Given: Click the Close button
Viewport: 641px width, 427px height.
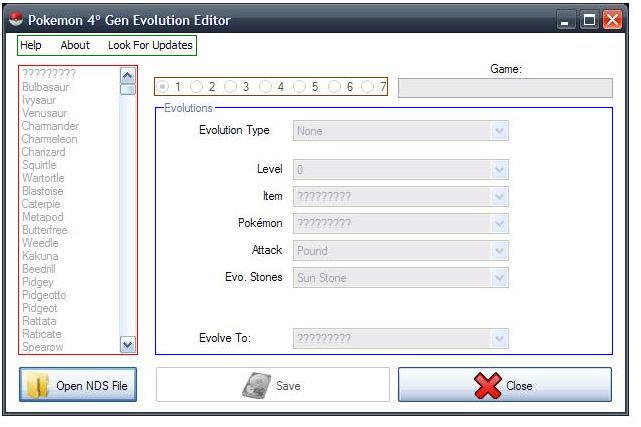Looking at the screenshot, I should (x=505, y=385).
